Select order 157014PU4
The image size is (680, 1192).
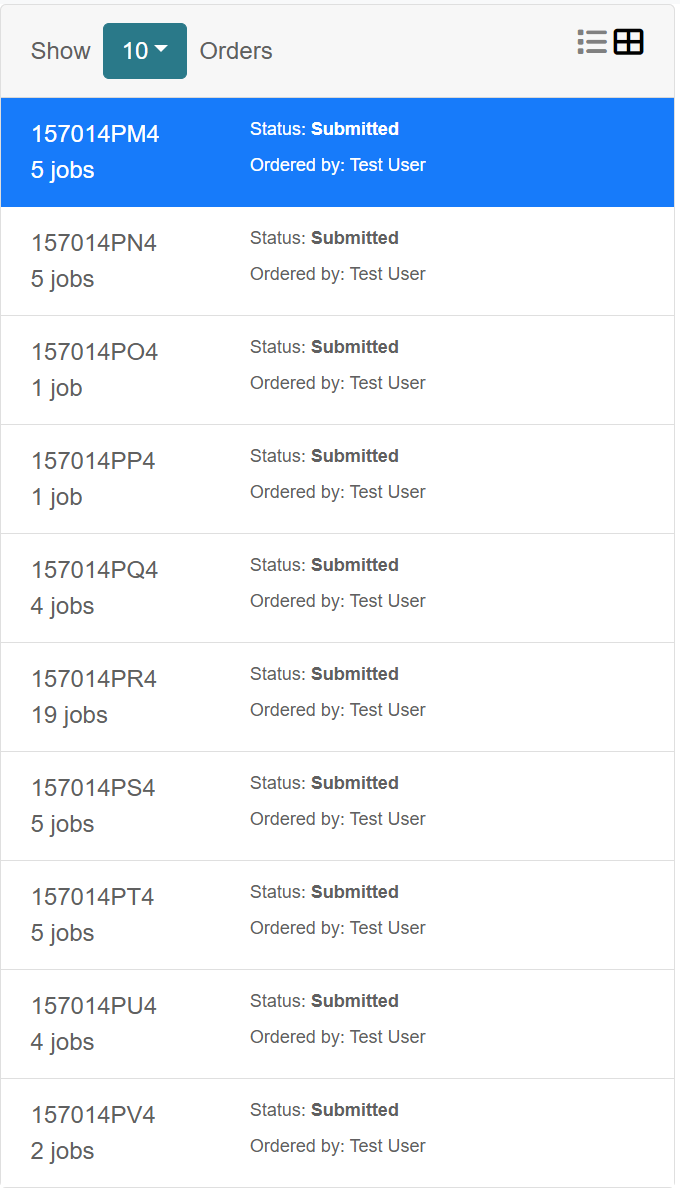click(x=338, y=1024)
